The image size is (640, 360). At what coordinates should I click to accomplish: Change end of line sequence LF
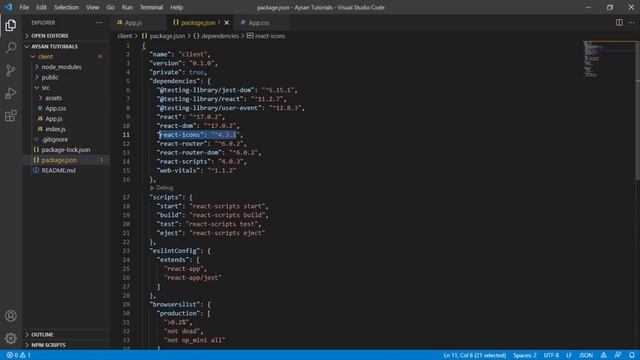tap(569, 355)
